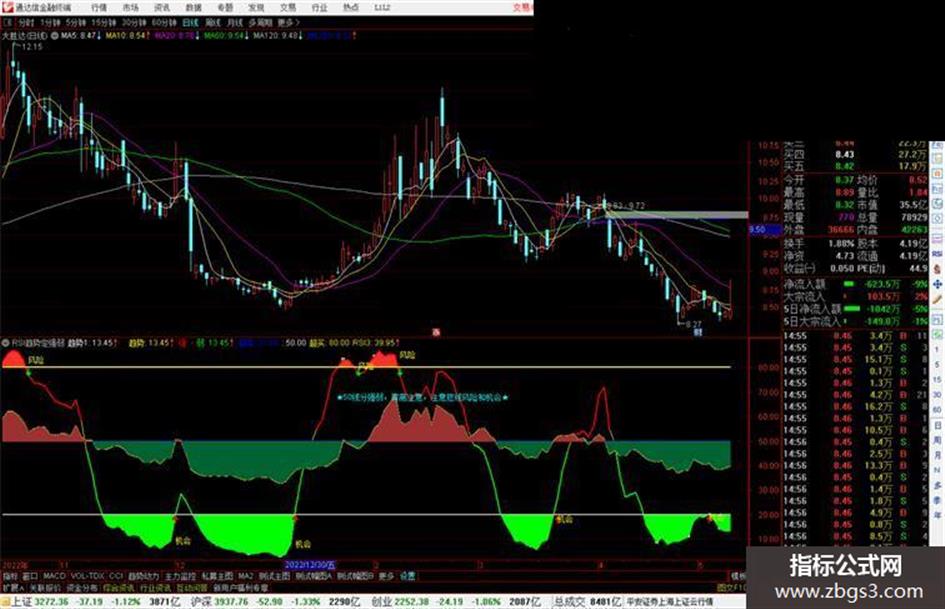Viewport: 945px width, 609px height.
Task: Select the 周线 weekly chart tab
Action: (213, 22)
